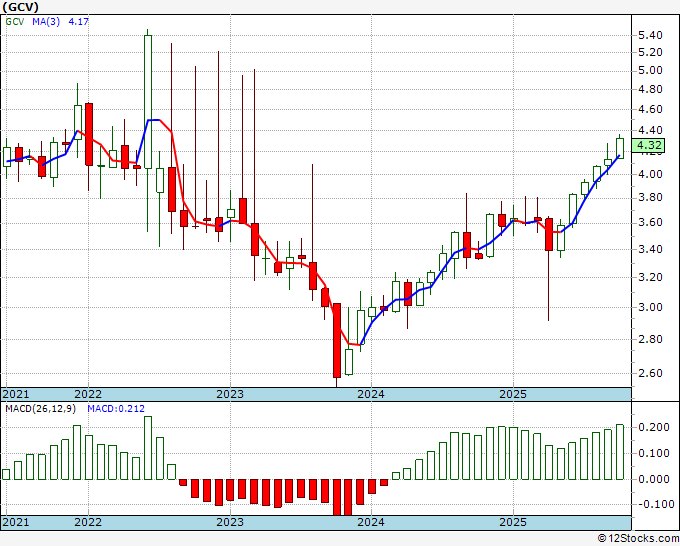Click the current price tag 4.32
This screenshot has height=546, width=680.
tap(649, 145)
